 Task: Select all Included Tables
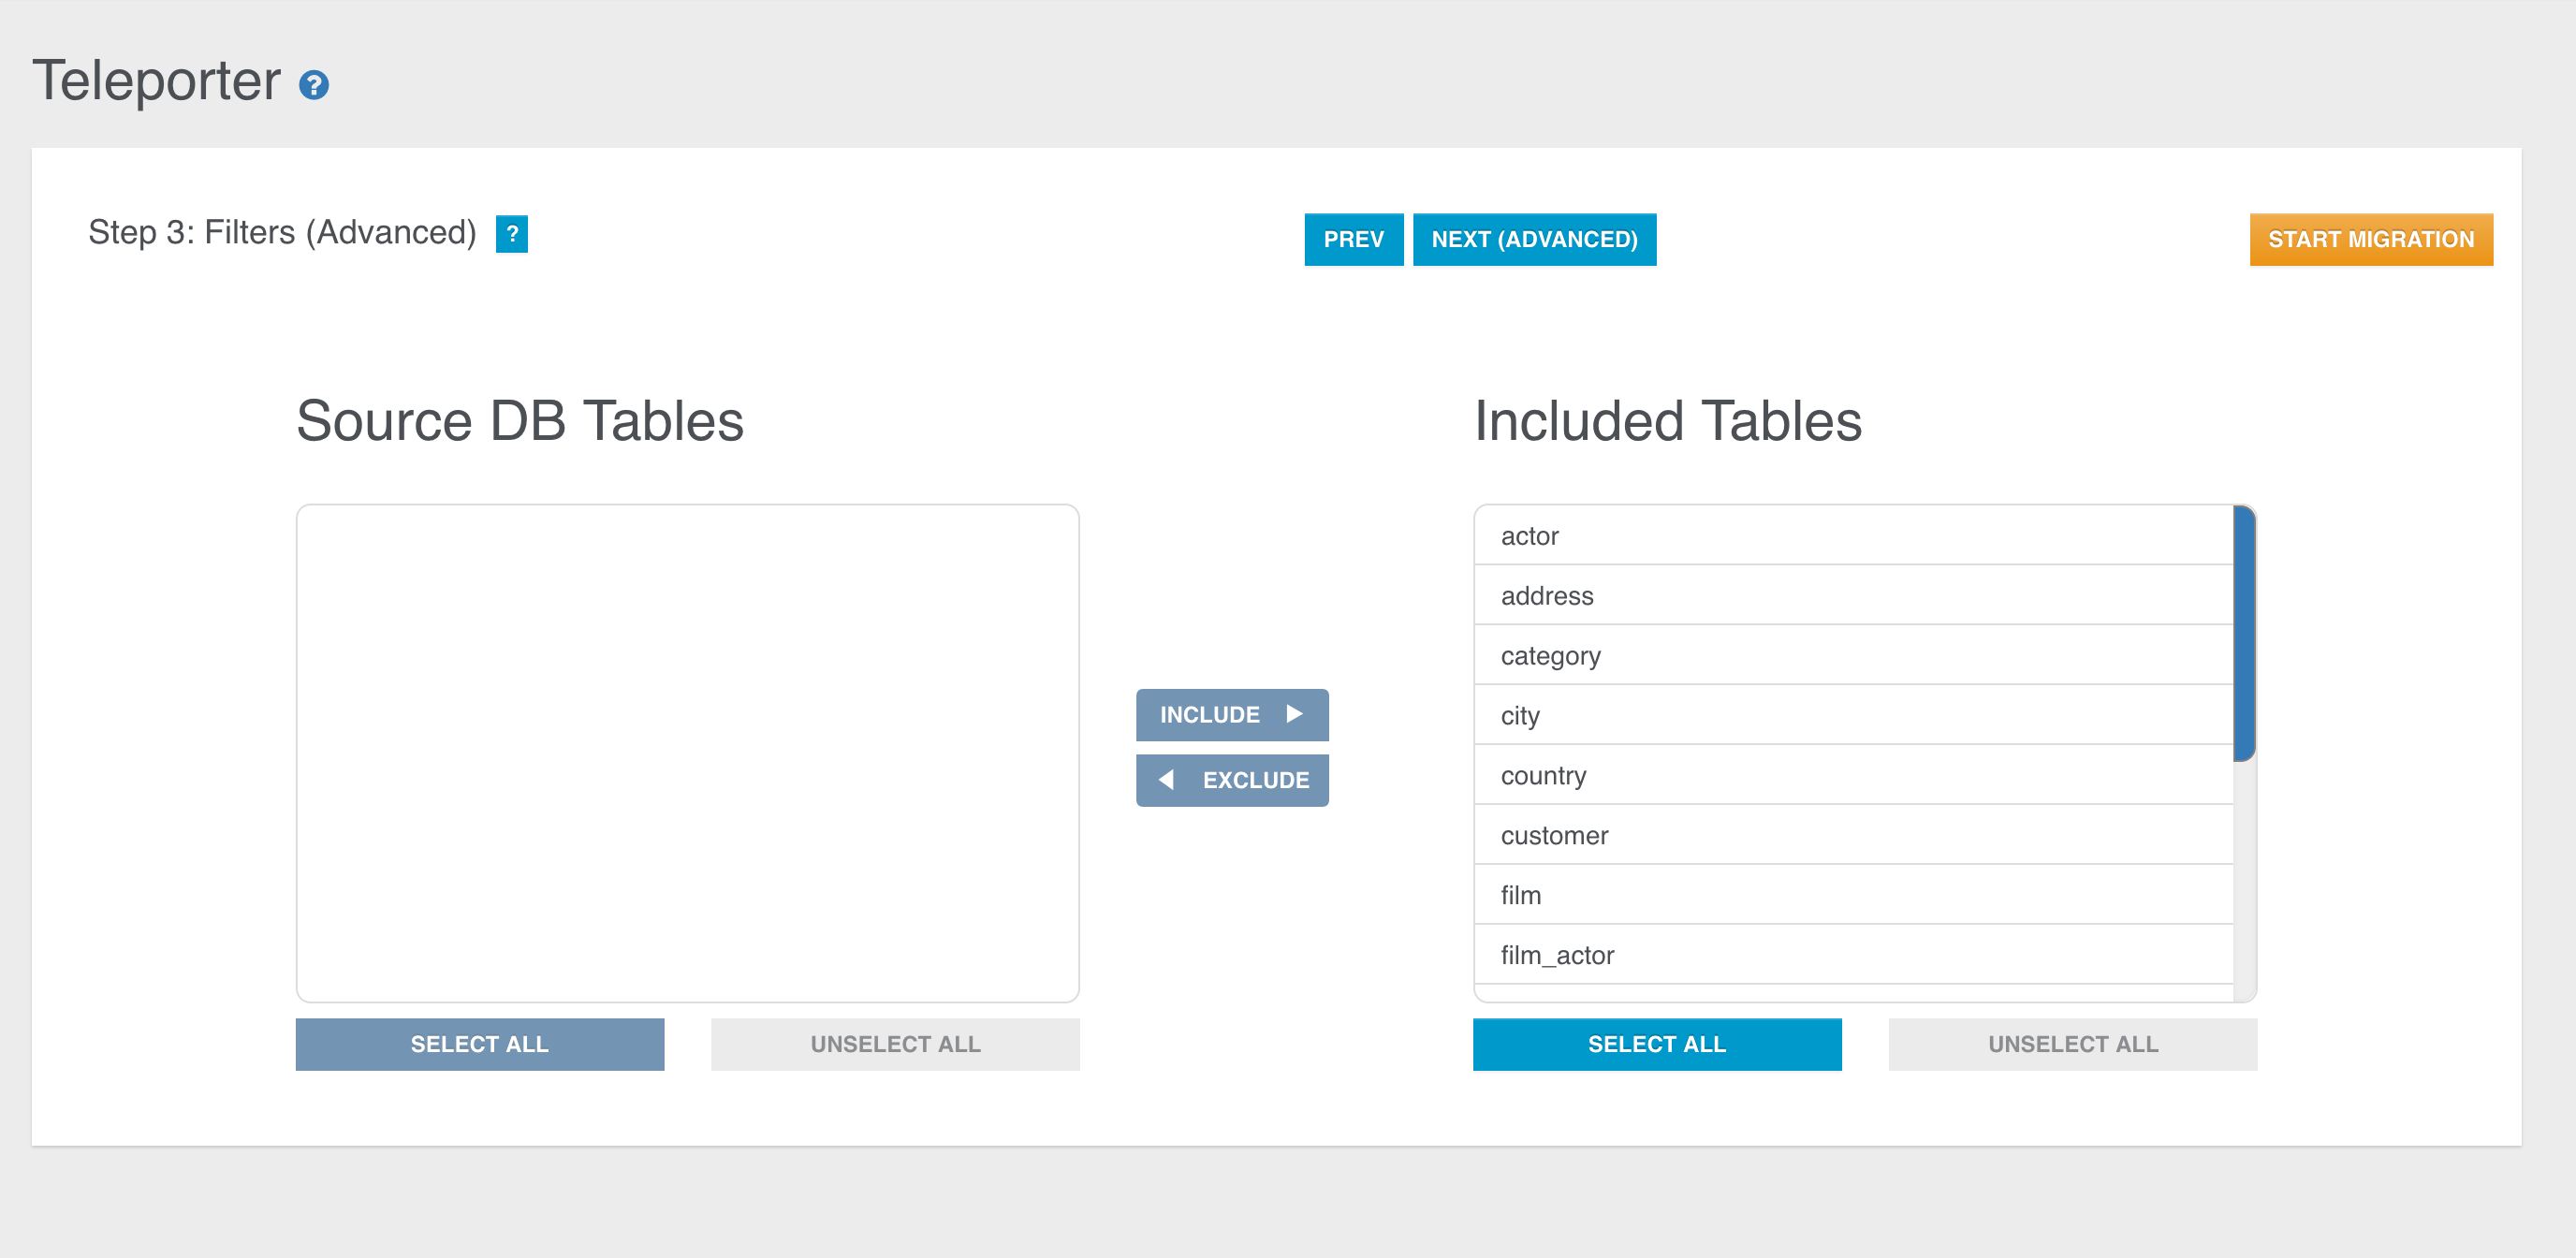(1656, 1044)
